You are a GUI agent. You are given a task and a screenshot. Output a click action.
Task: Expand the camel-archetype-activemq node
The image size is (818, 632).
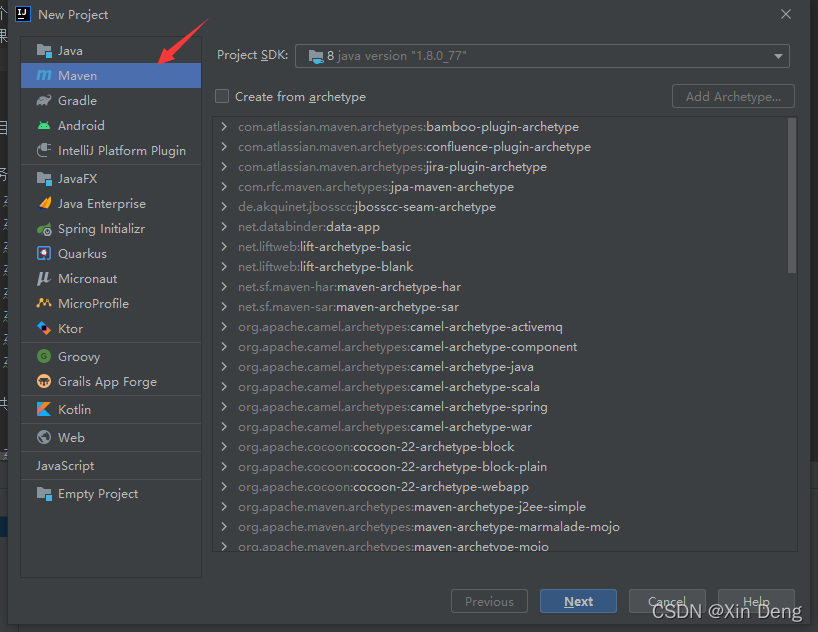[x=224, y=327]
